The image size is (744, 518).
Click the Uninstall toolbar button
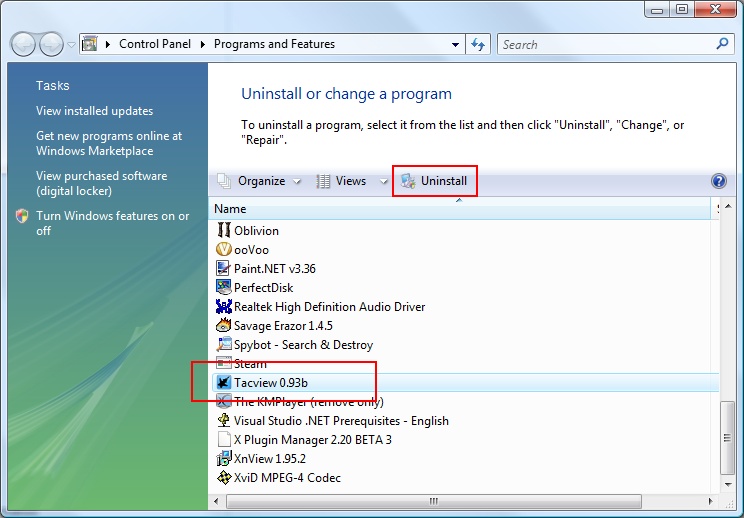pos(435,181)
